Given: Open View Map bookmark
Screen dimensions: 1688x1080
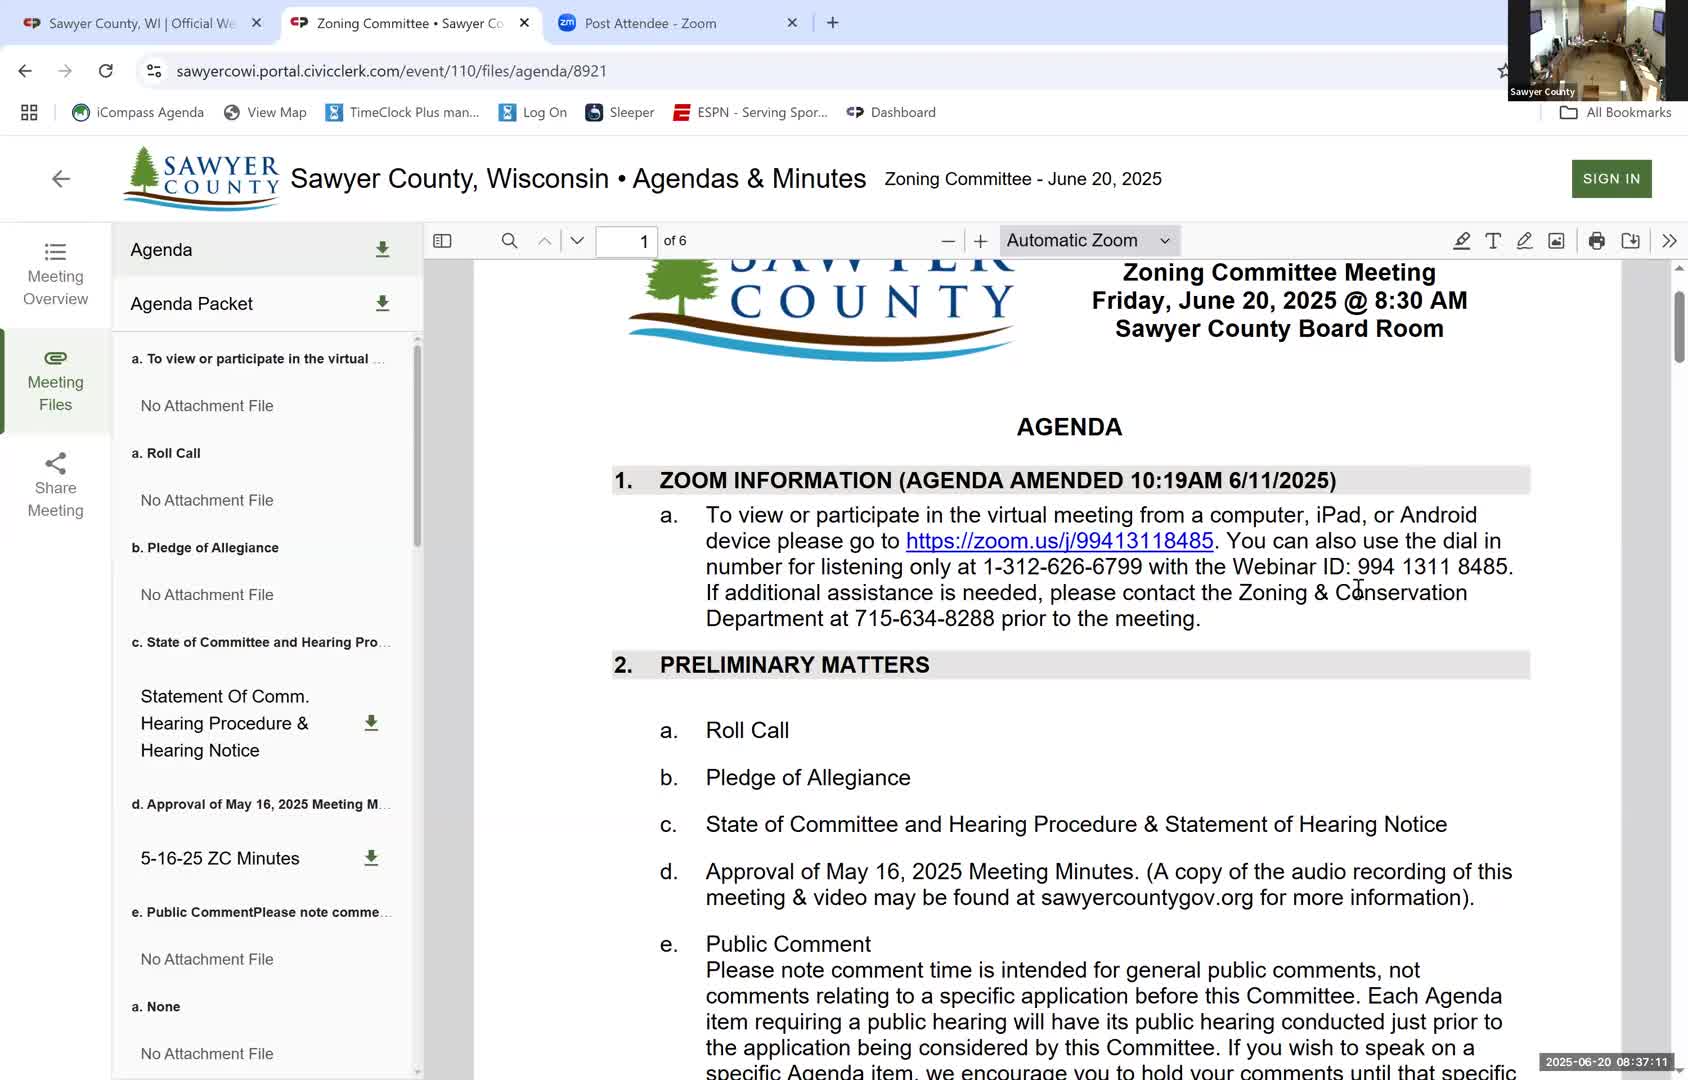Looking at the screenshot, I should (265, 113).
